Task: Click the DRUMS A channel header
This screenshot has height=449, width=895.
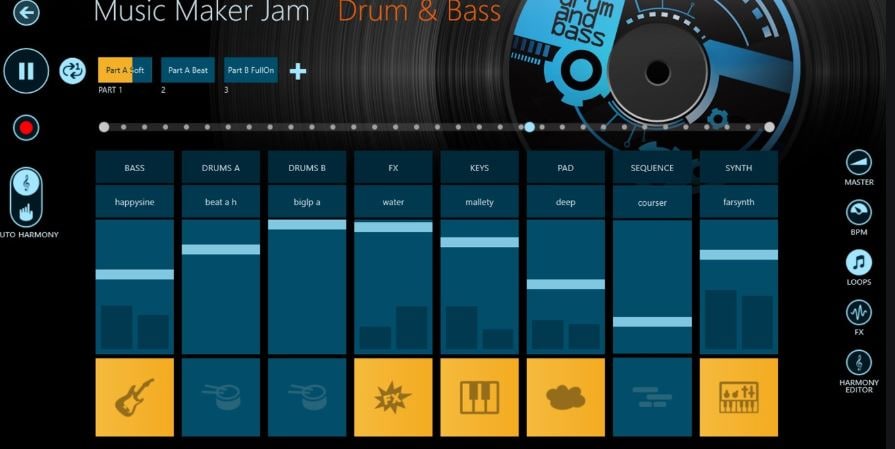Action: coord(221,167)
